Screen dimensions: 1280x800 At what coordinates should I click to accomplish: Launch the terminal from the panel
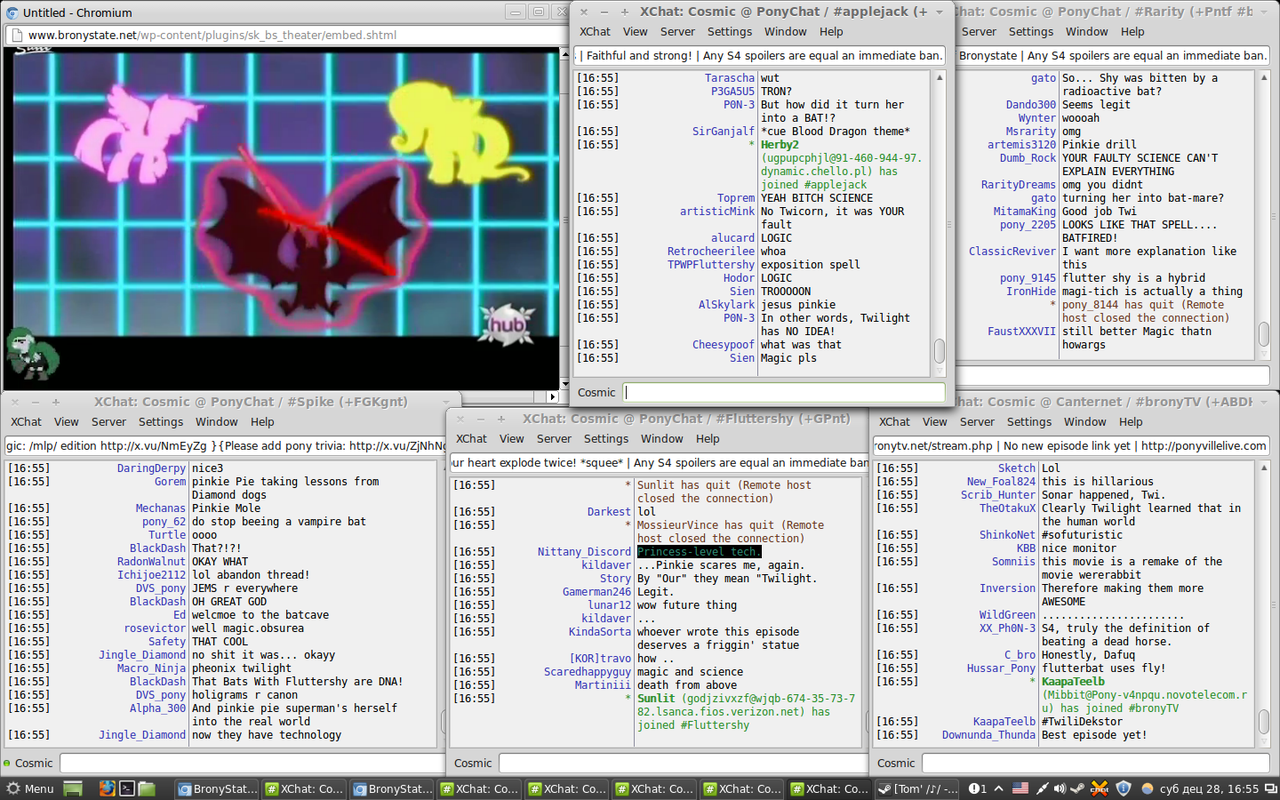[x=127, y=788]
